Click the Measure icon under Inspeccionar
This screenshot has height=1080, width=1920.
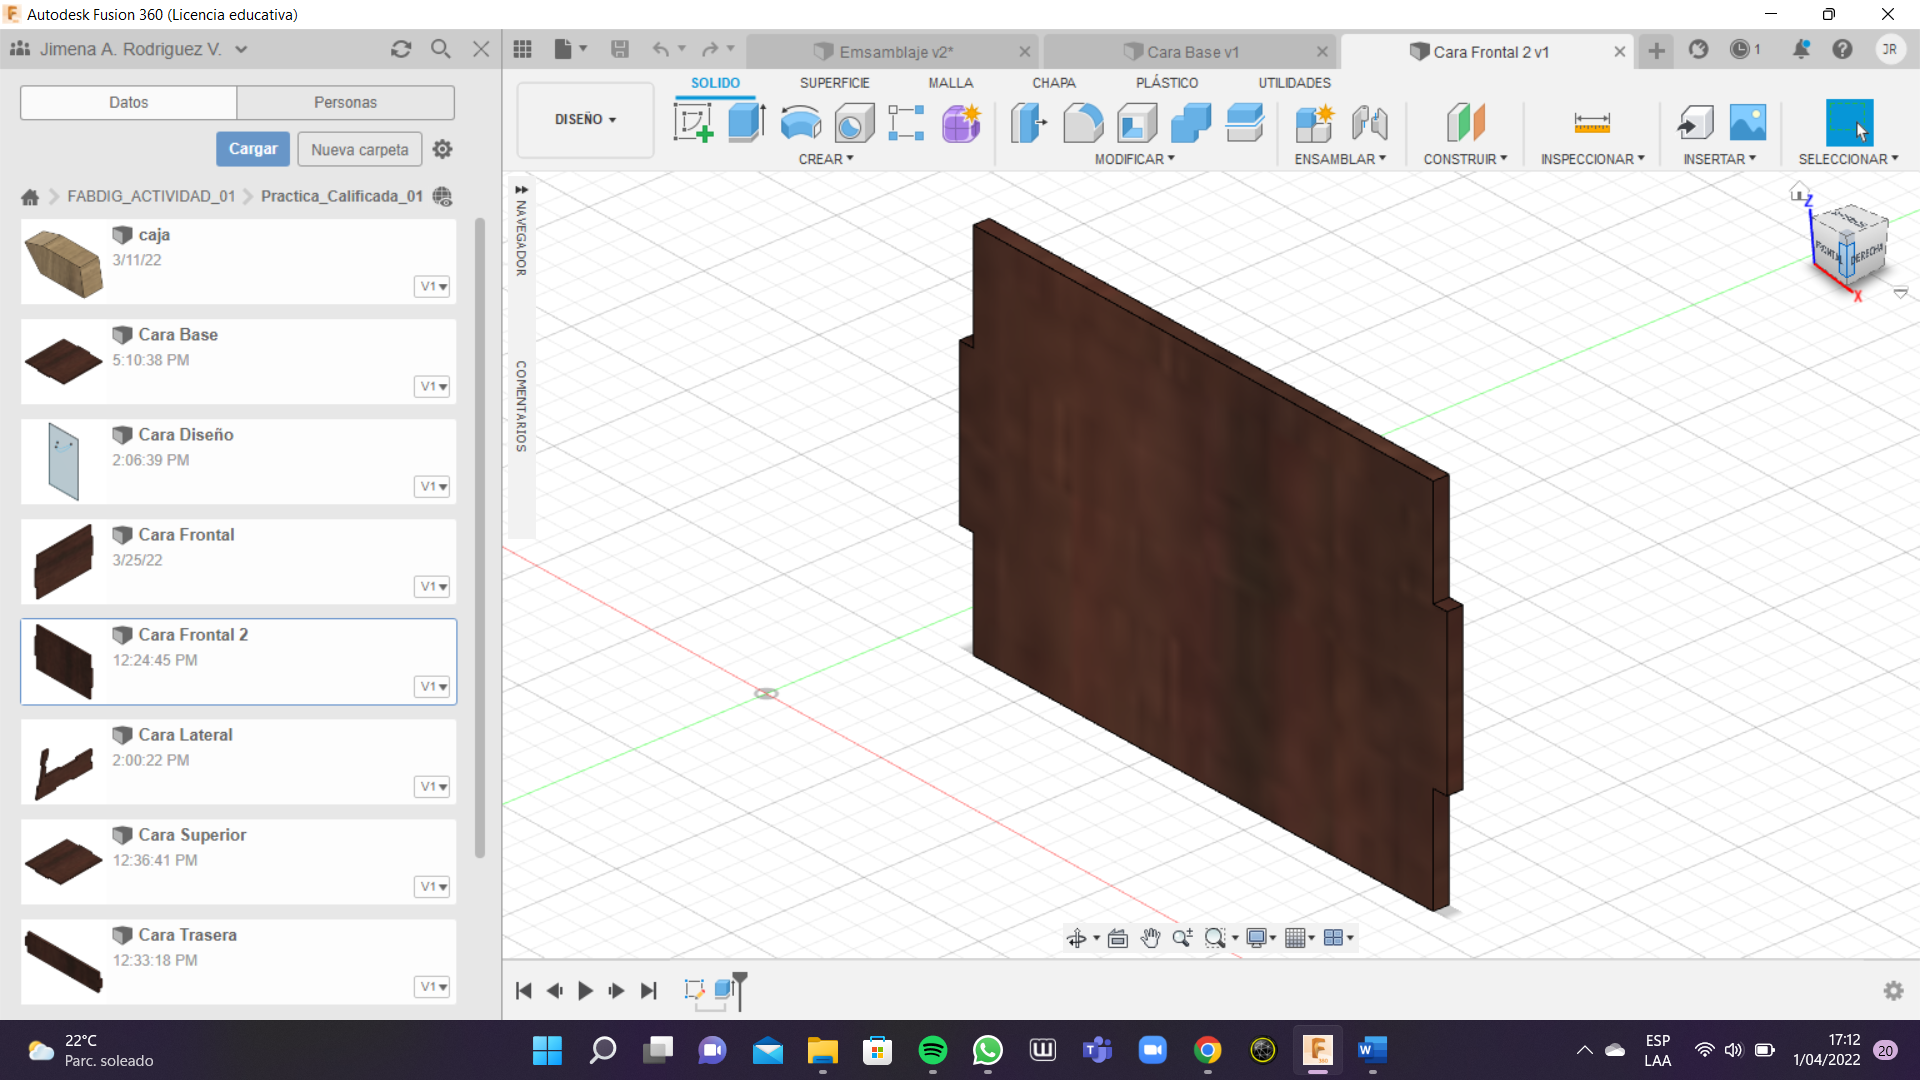[1591, 123]
